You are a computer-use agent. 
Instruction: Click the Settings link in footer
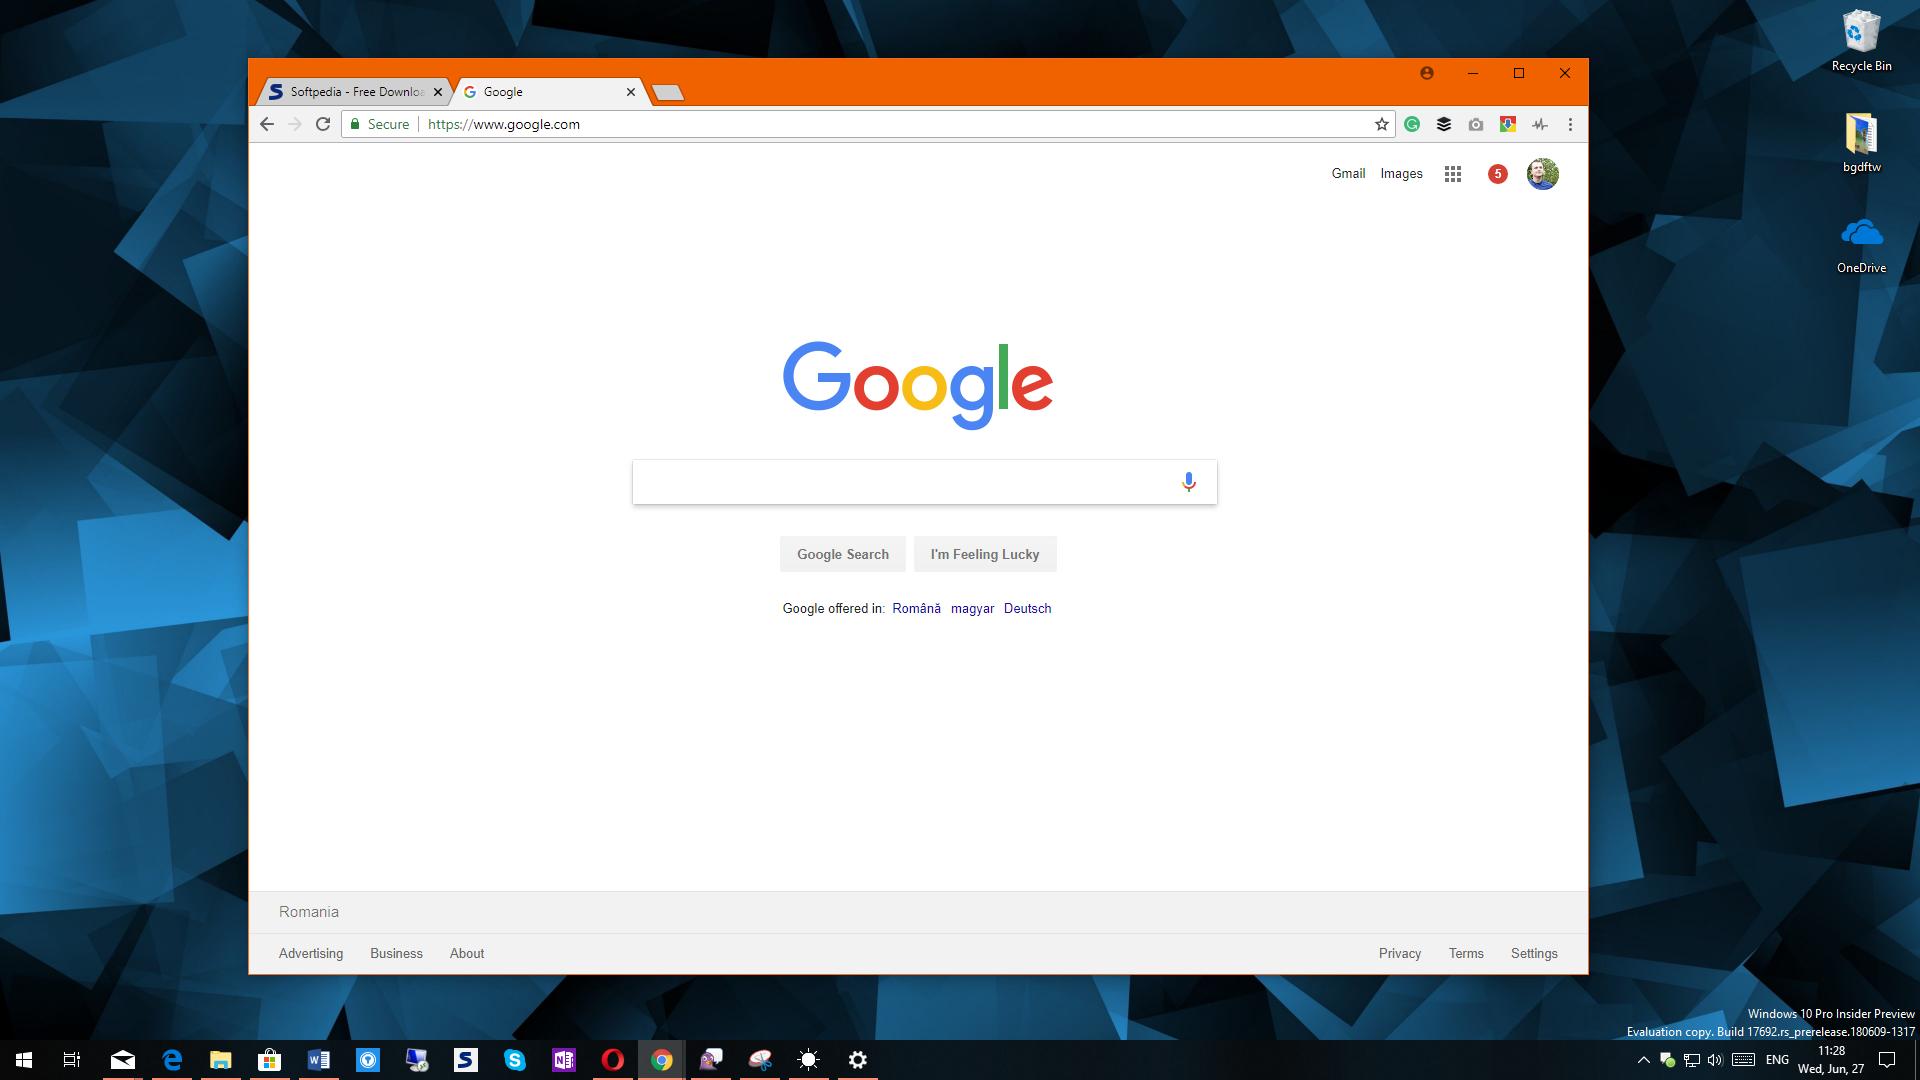coord(1532,952)
